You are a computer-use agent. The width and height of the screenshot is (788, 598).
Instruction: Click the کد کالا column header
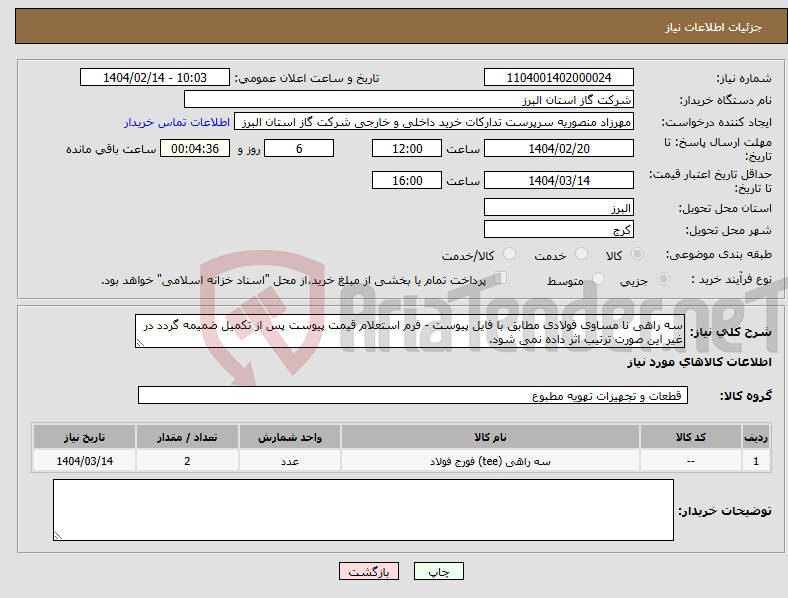coord(691,437)
